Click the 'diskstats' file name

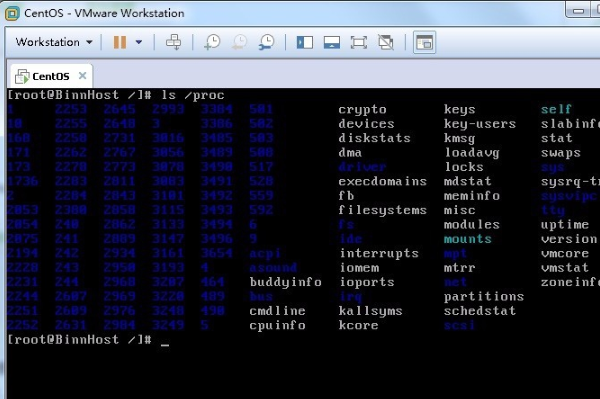[x=374, y=138]
